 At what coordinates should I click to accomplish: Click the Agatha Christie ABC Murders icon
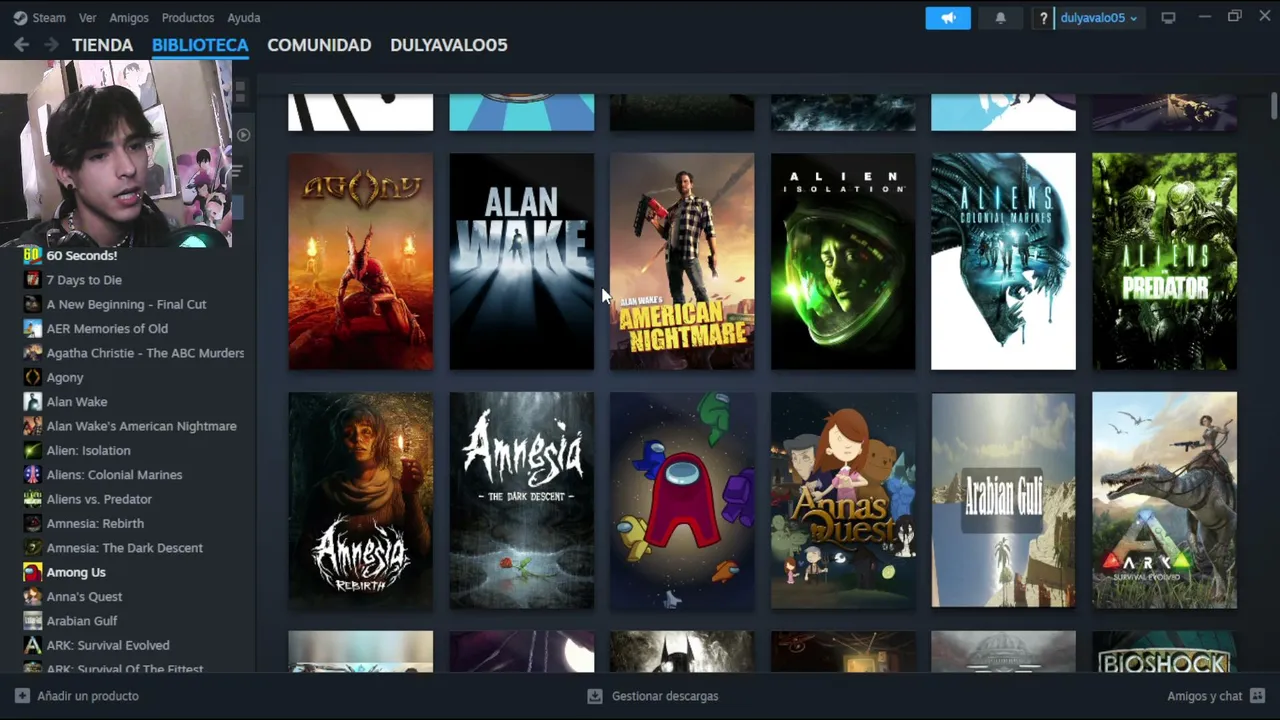[33, 353]
